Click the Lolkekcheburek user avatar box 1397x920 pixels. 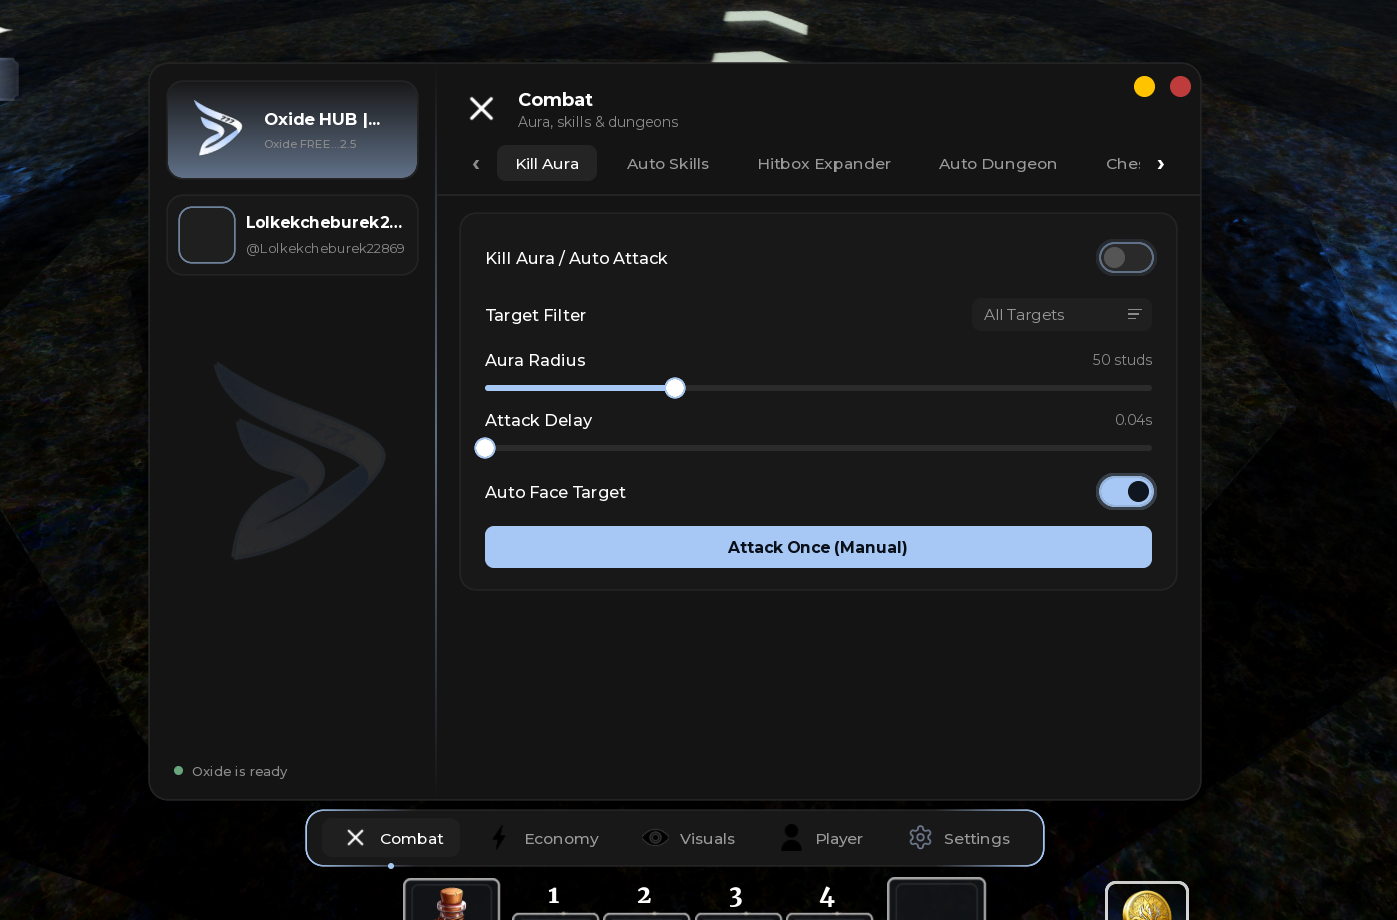pos(207,235)
